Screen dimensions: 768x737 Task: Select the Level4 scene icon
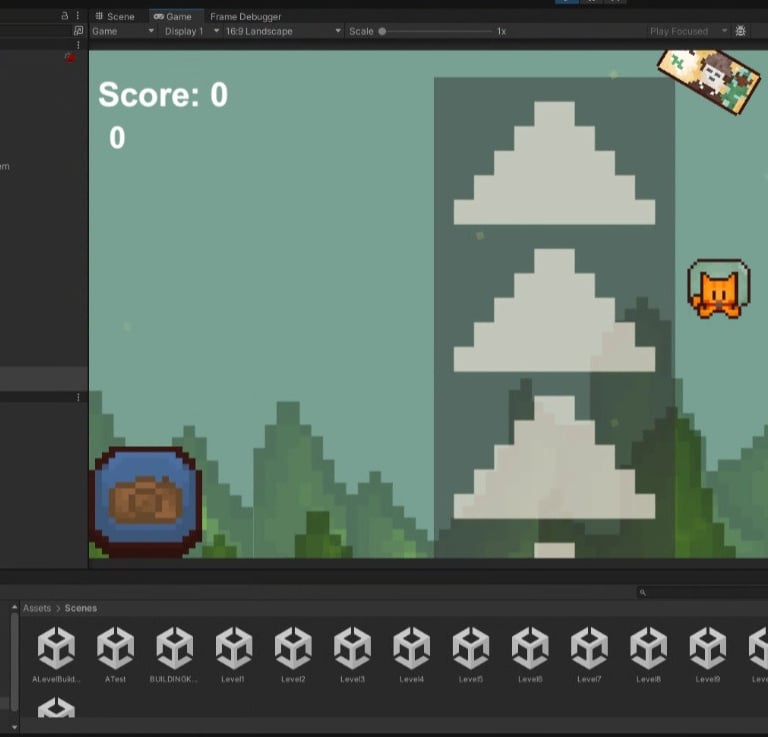(412, 647)
